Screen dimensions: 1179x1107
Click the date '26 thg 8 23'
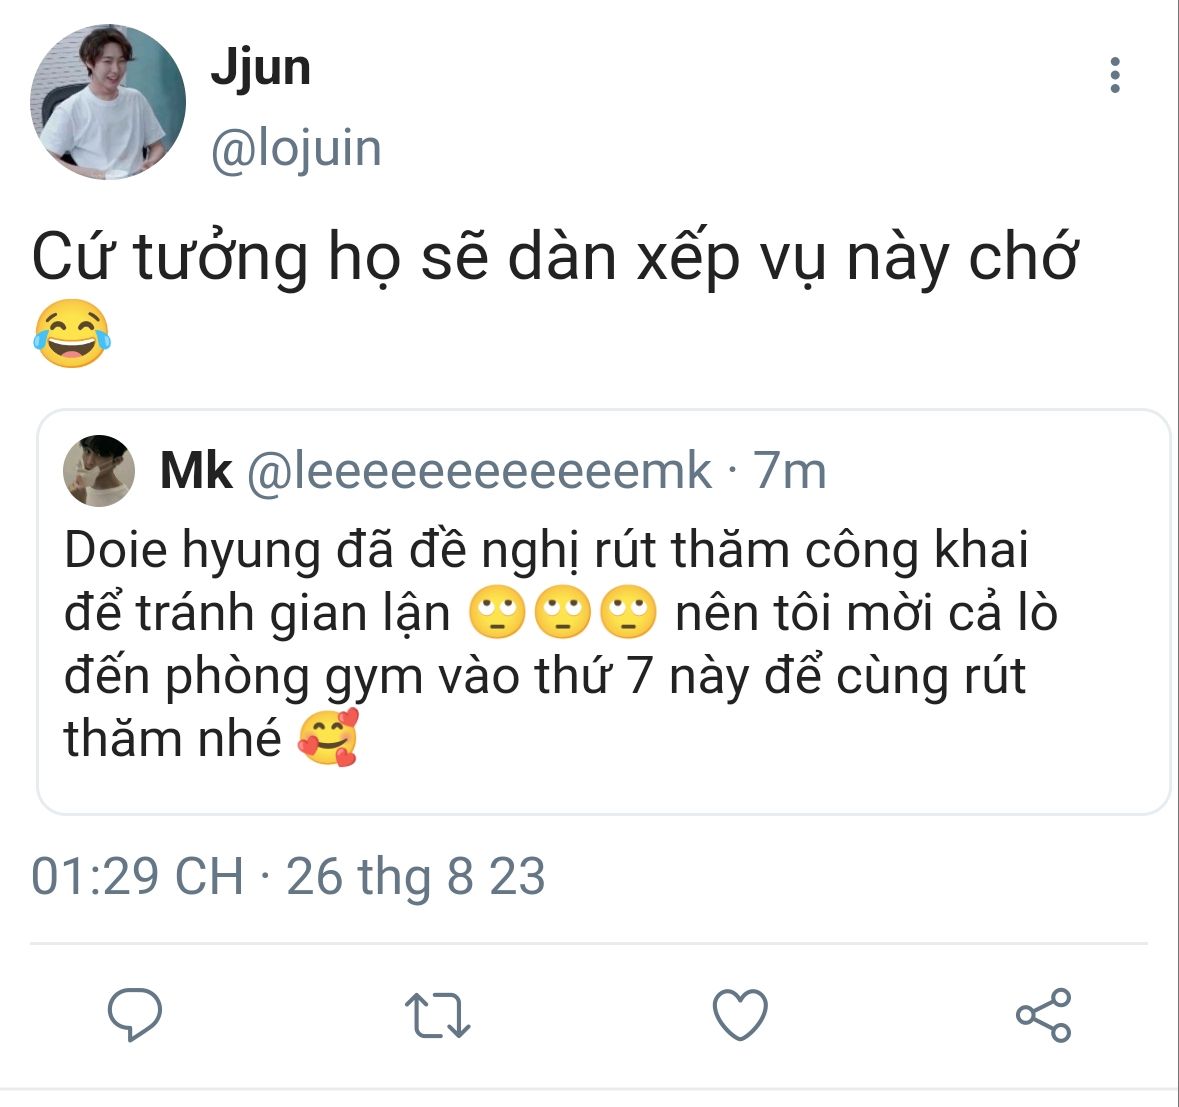(x=416, y=876)
